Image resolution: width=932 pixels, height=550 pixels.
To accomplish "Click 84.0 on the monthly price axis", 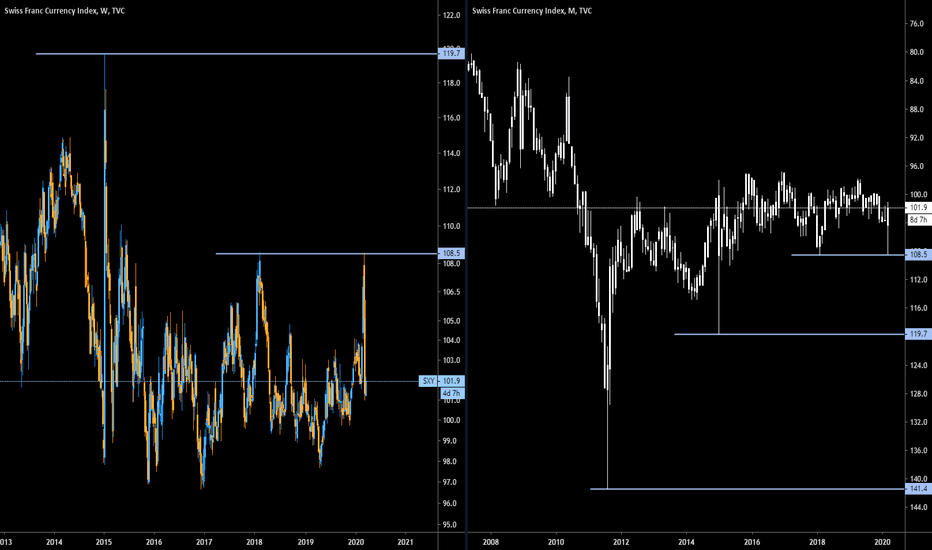I will pos(917,81).
